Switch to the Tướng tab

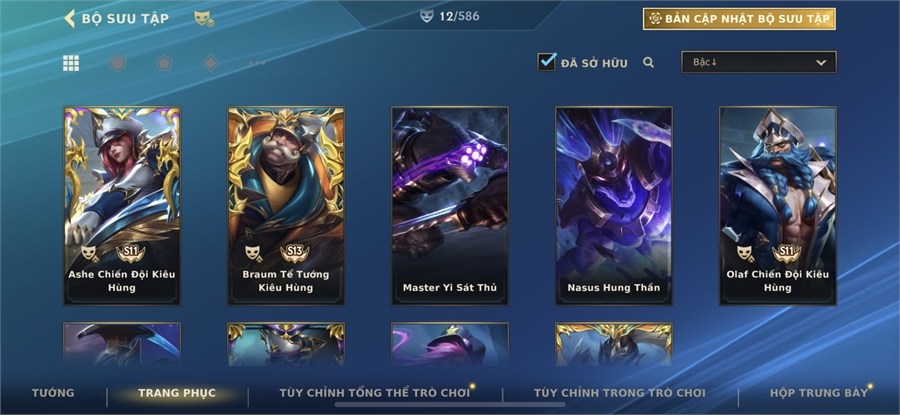(x=53, y=393)
